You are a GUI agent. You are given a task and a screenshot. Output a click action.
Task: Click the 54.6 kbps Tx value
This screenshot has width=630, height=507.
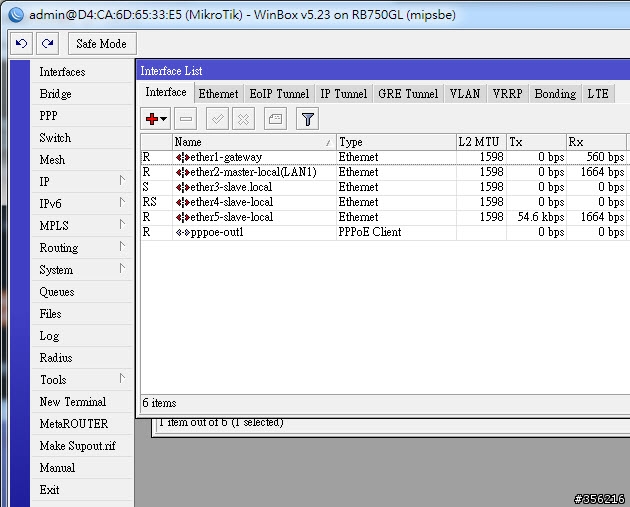point(541,217)
